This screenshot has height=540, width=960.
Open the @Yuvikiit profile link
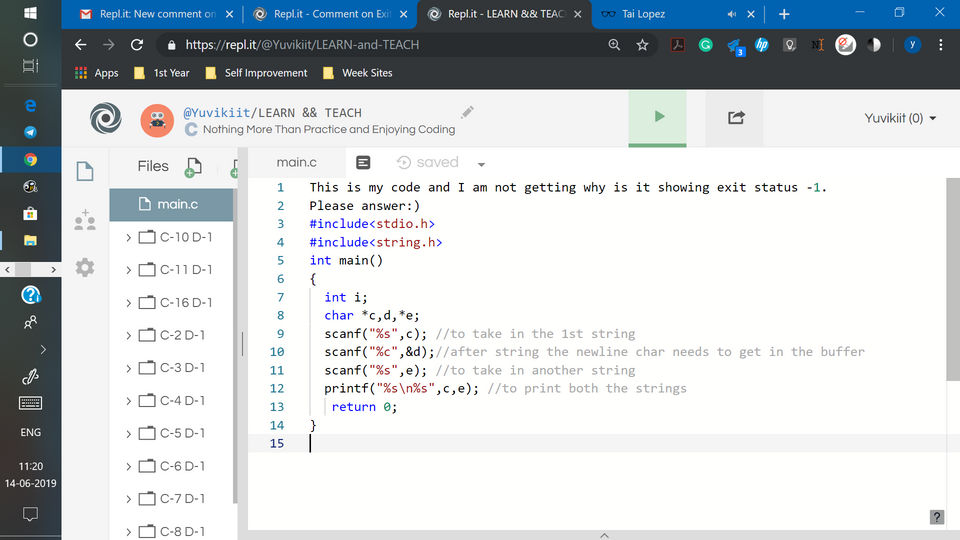coord(215,113)
